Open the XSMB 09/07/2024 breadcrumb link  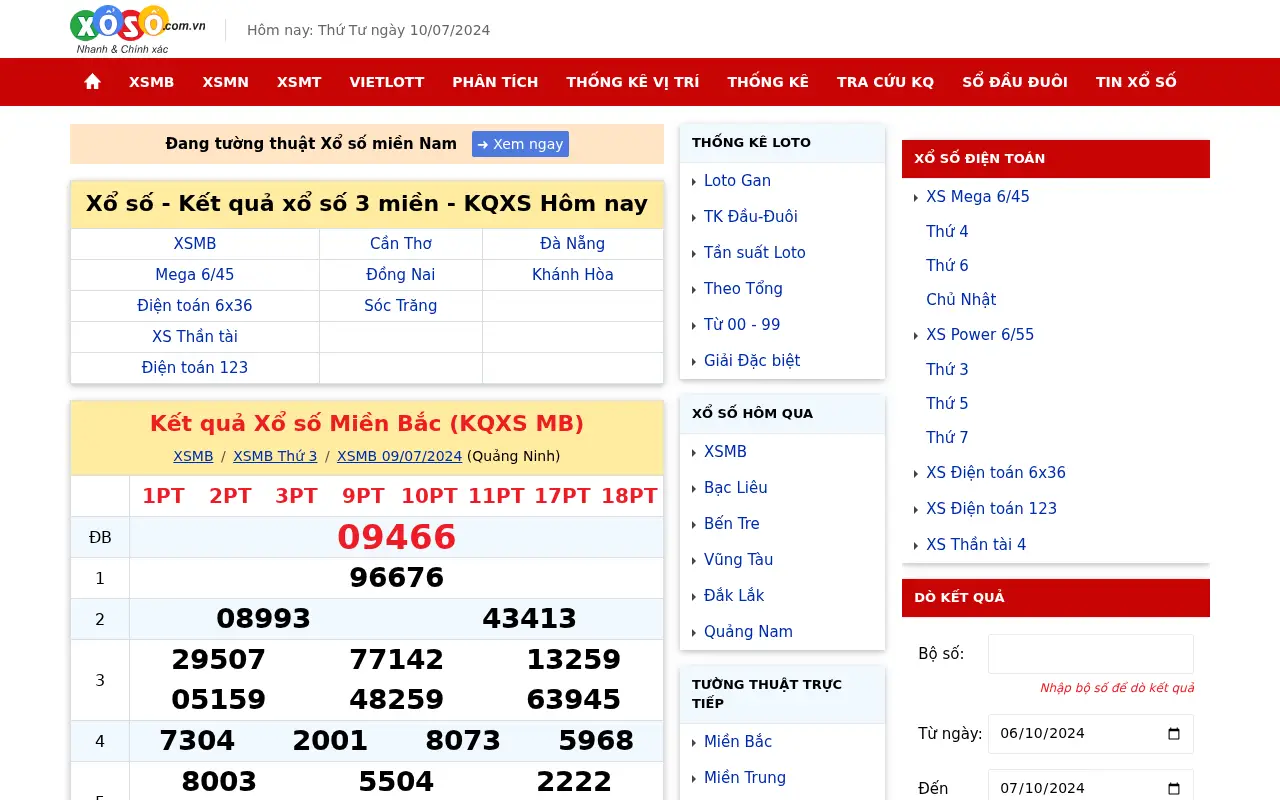click(399, 456)
